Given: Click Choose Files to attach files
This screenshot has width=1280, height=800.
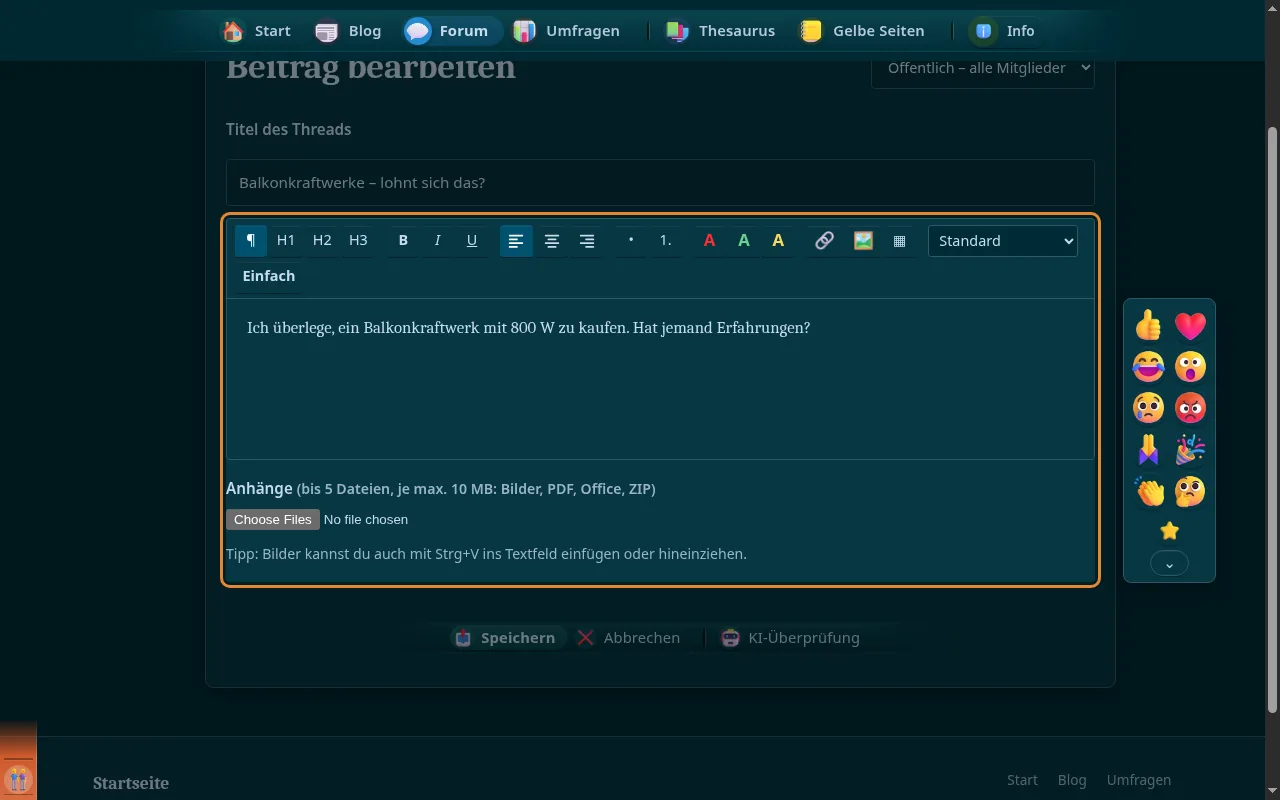Looking at the screenshot, I should click(273, 519).
